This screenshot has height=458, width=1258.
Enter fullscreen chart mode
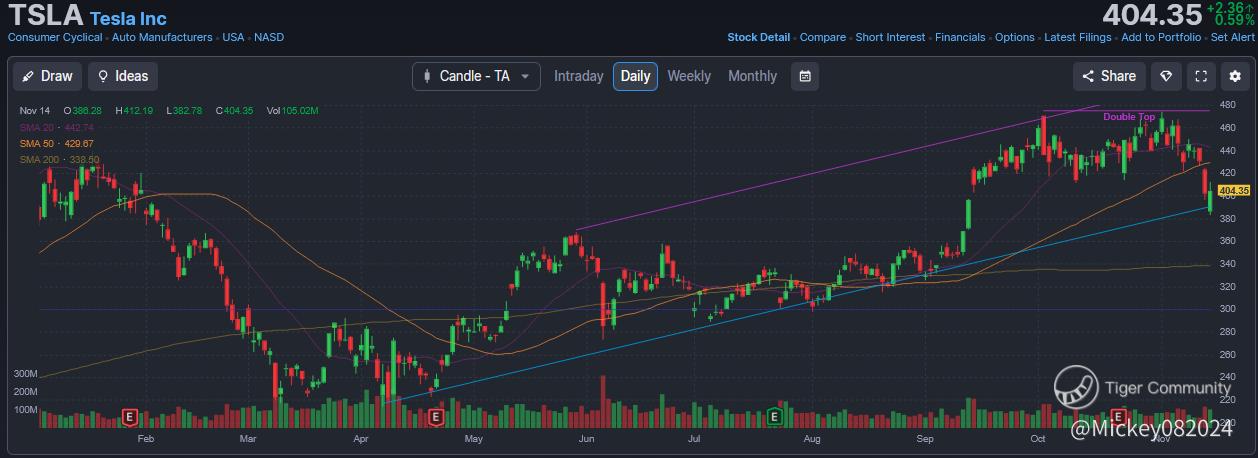pyautogui.click(x=1201, y=76)
